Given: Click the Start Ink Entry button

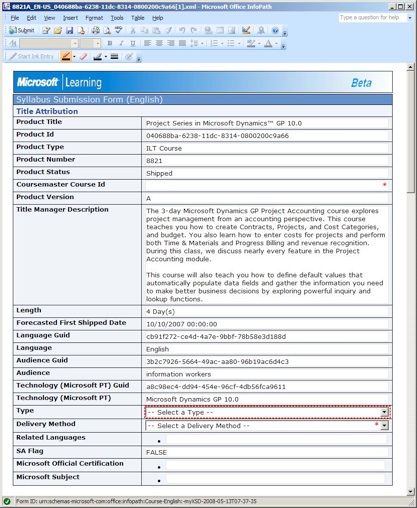Looking at the screenshot, I should [x=31, y=56].
